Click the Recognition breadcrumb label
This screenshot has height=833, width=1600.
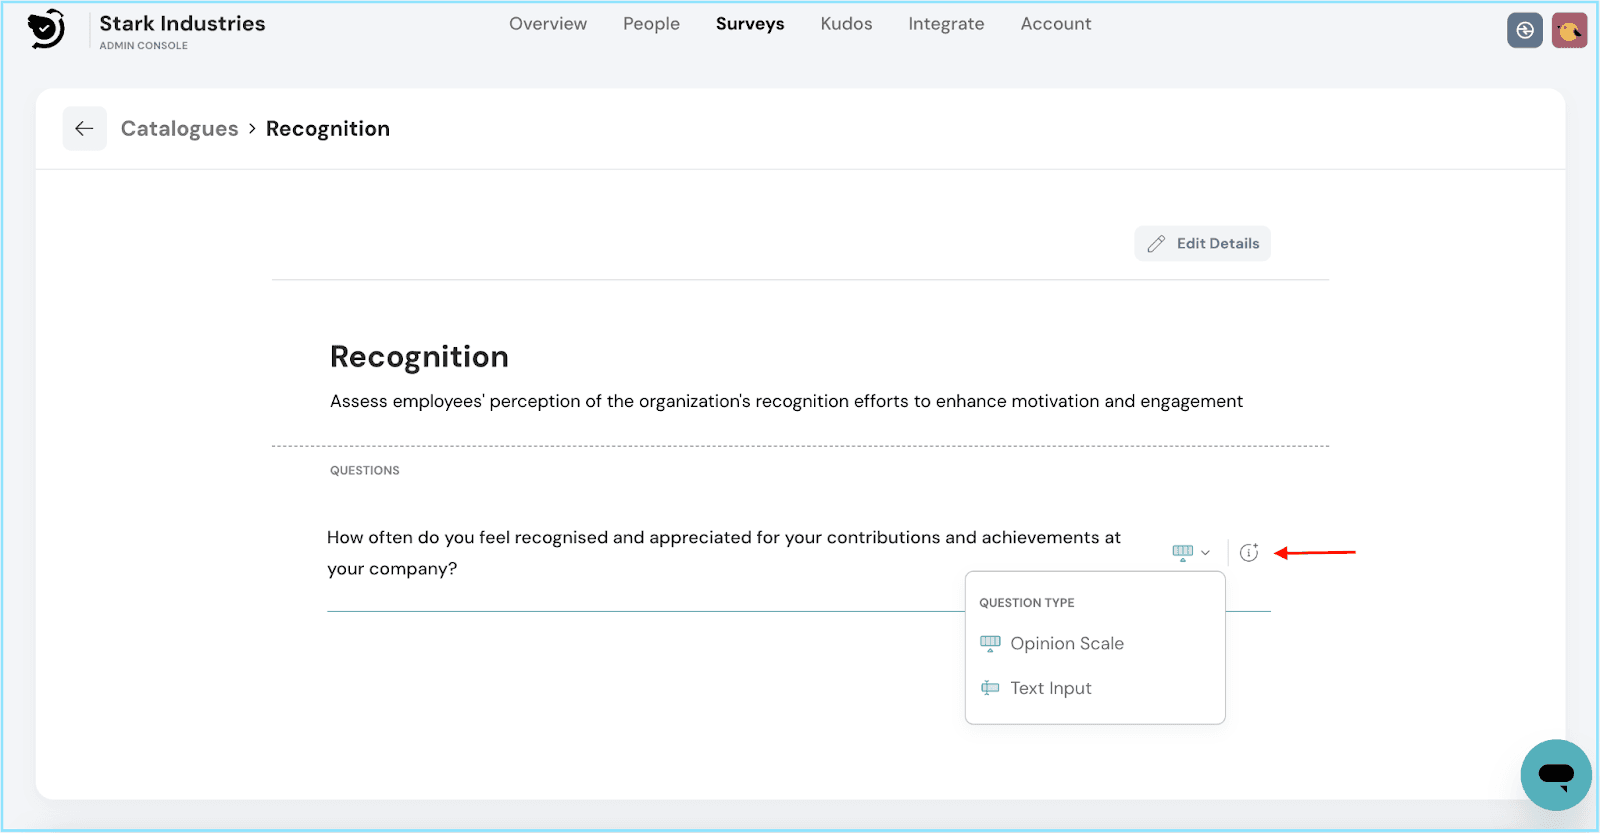(x=328, y=129)
